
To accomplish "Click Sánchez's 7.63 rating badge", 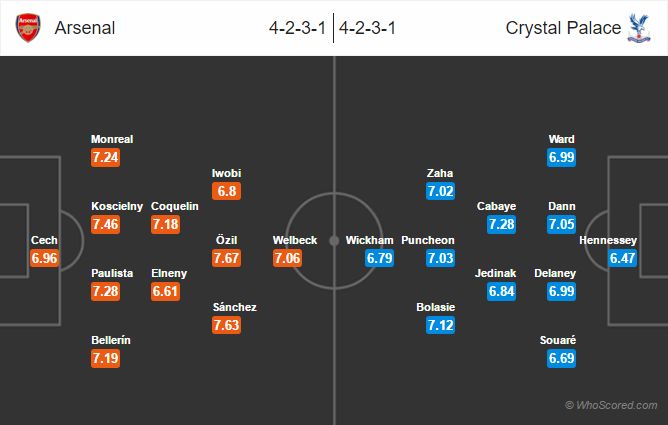I will 226,324.
